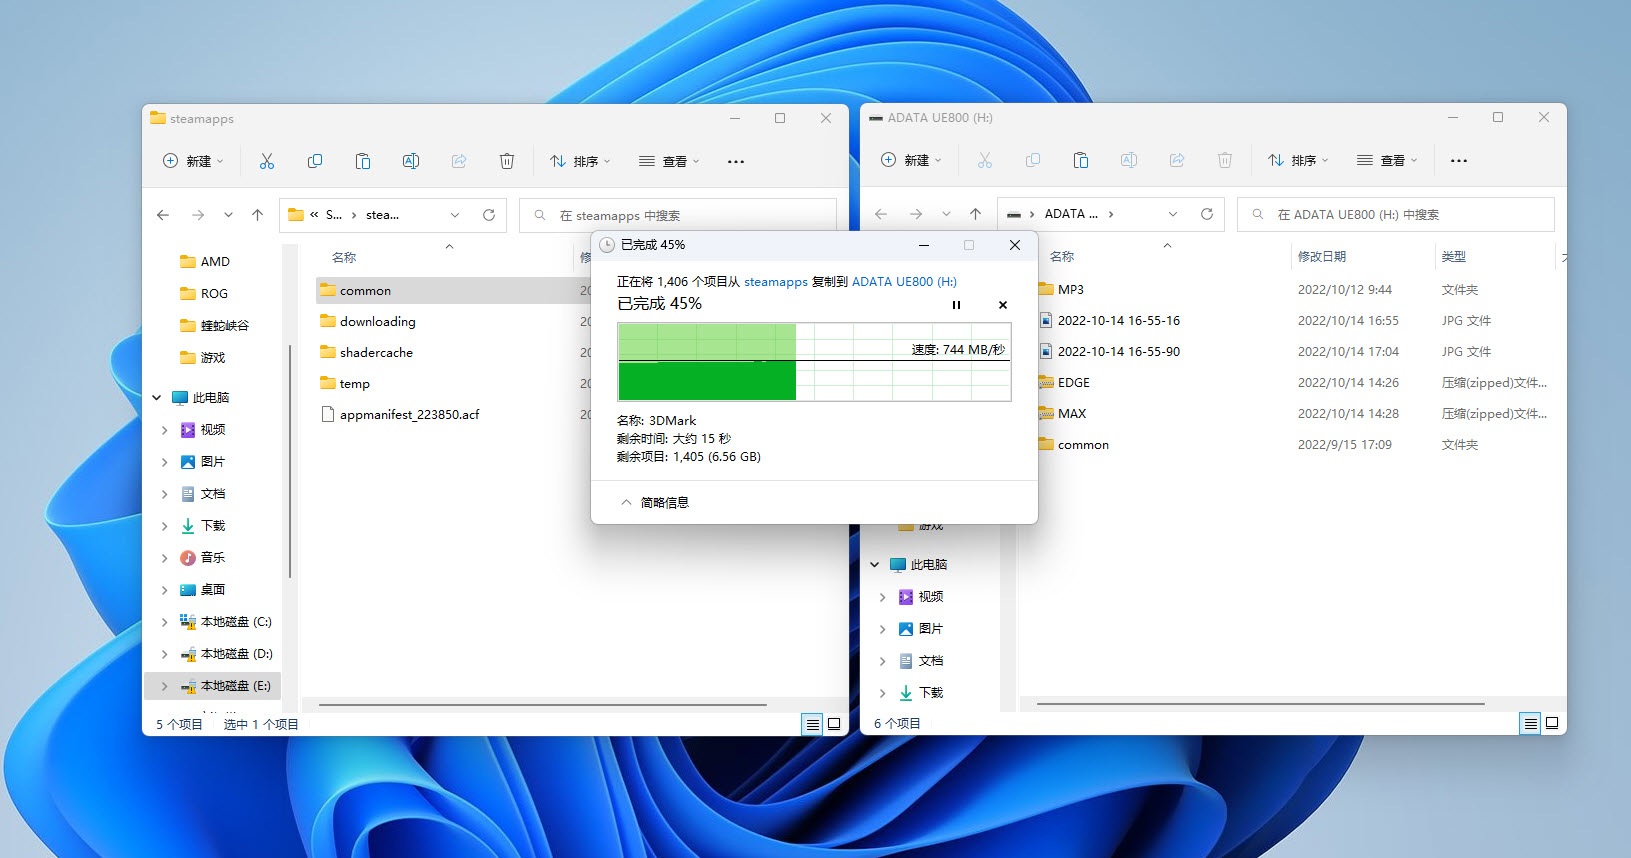Click the Copy icon in steamapps toolbar
Screen dimensions: 1631x858
[x=315, y=161]
